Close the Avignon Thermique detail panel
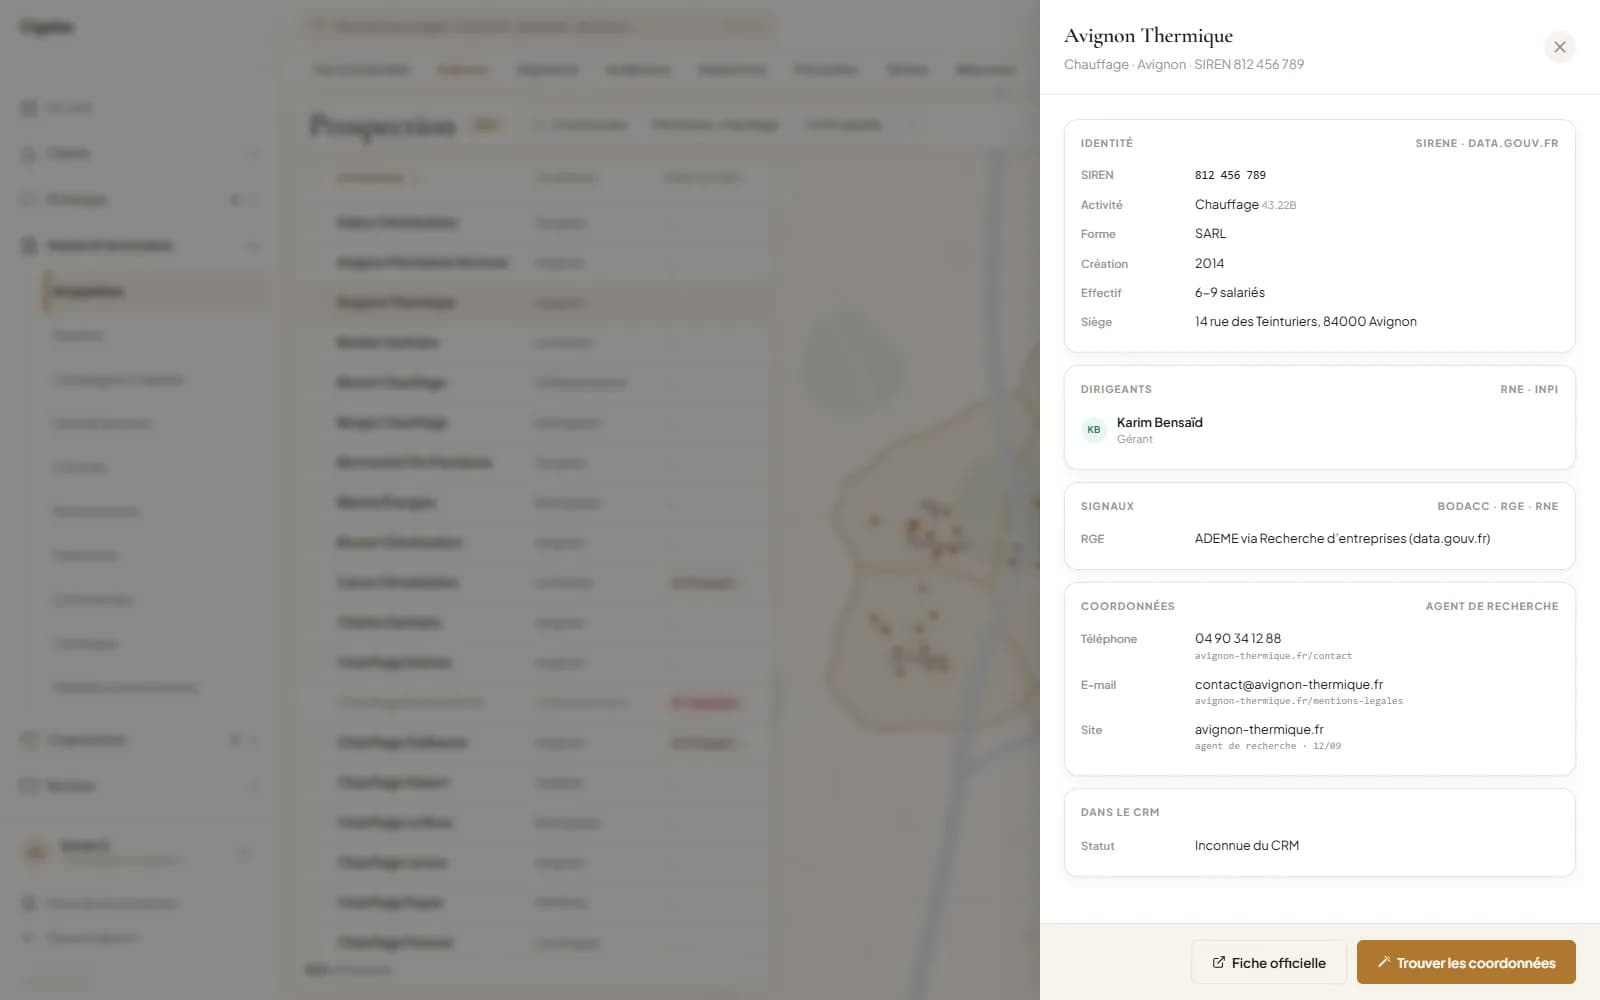1600x1000 pixels. (x=1559, y=47)
